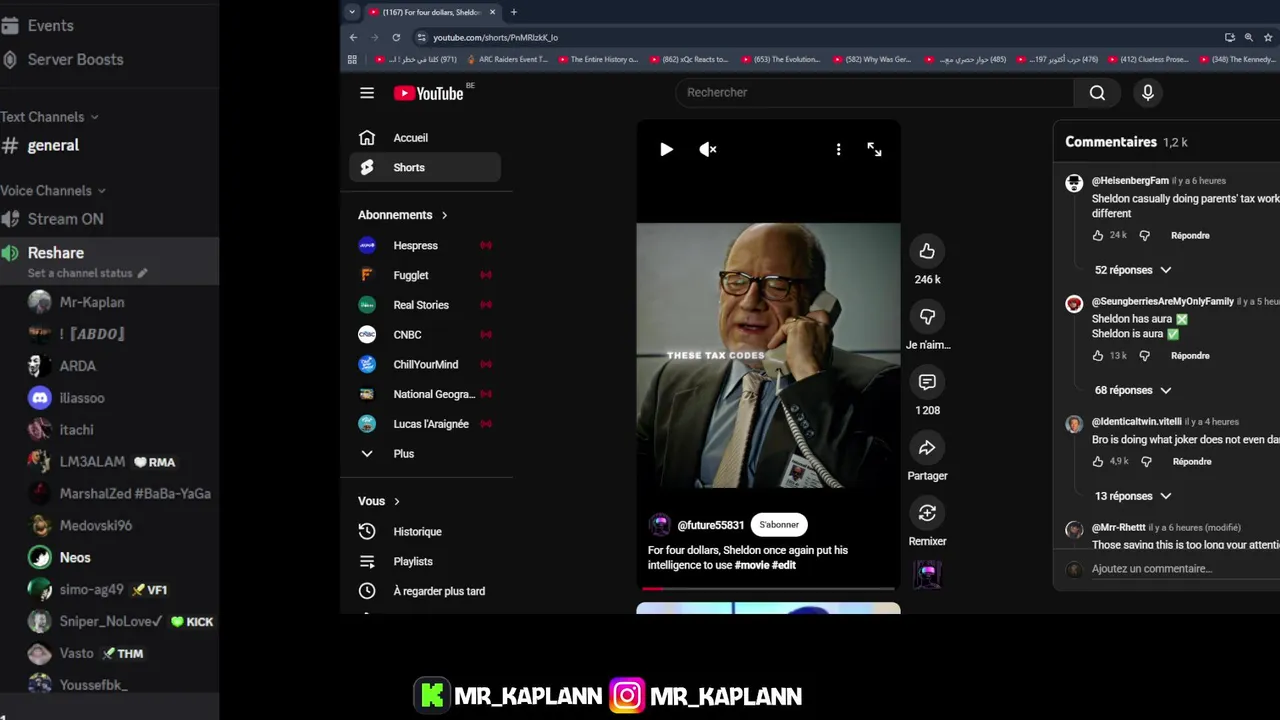
Task: Open the ChillYourMind subscription
Action: [x=425, y=364]
